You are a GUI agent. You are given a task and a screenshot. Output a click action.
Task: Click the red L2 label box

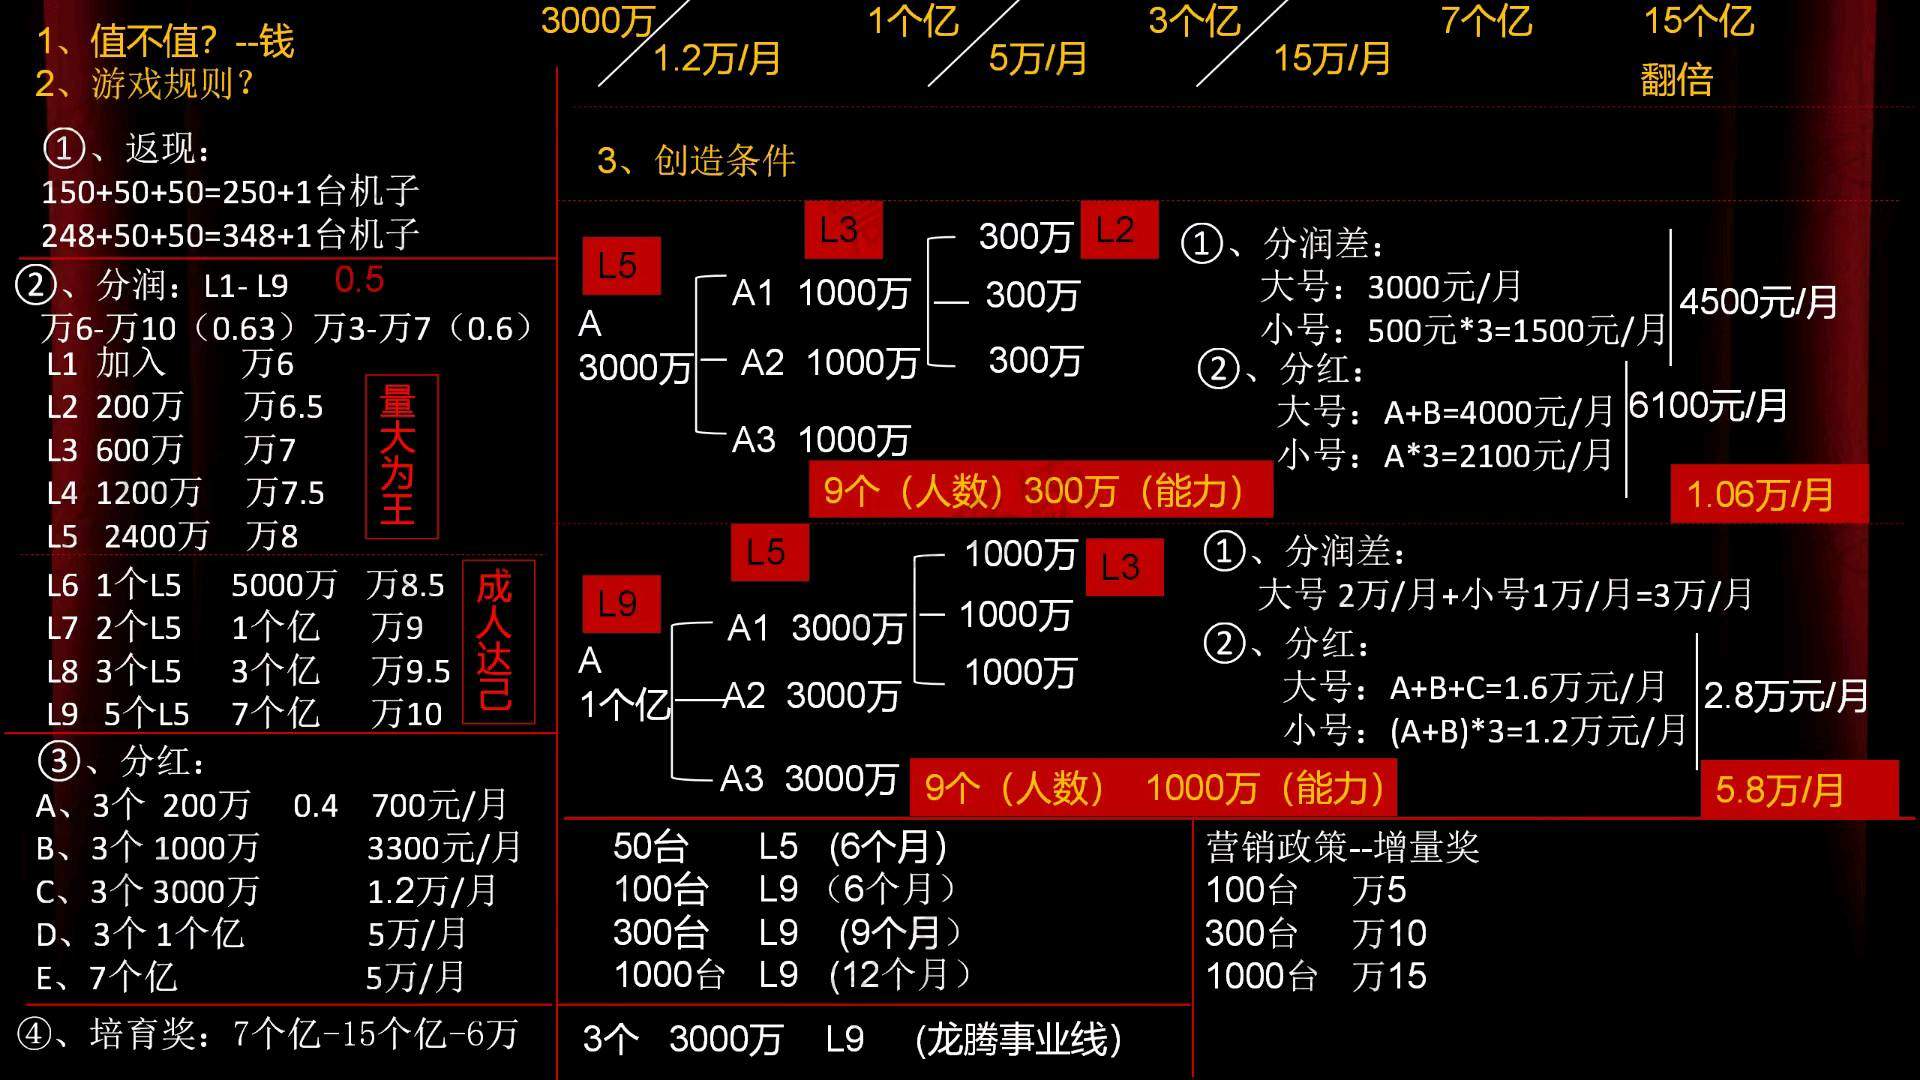[1118, 230]
